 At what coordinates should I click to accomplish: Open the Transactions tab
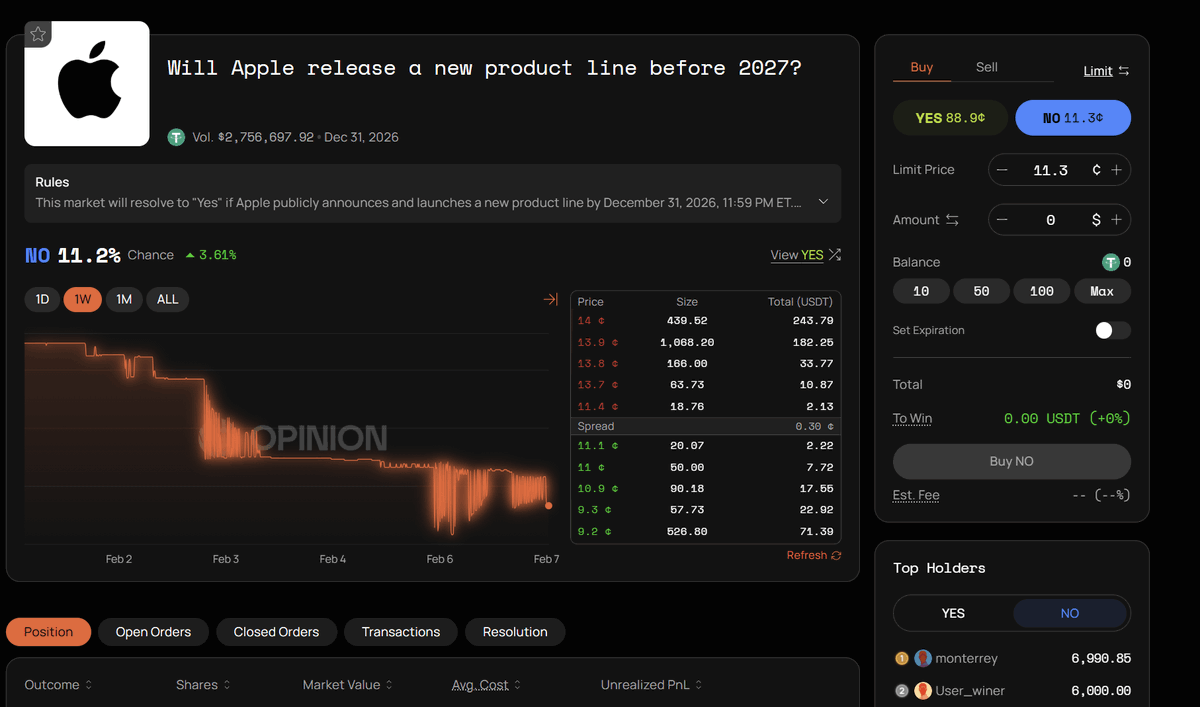pos(401,632)
